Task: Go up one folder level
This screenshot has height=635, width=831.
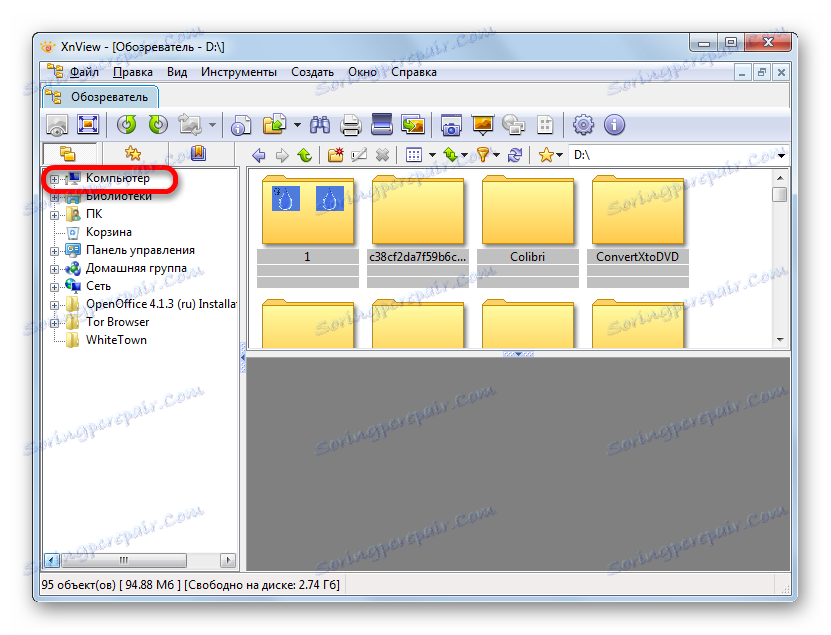Action: pyautogui.click(x=305, y=155)
